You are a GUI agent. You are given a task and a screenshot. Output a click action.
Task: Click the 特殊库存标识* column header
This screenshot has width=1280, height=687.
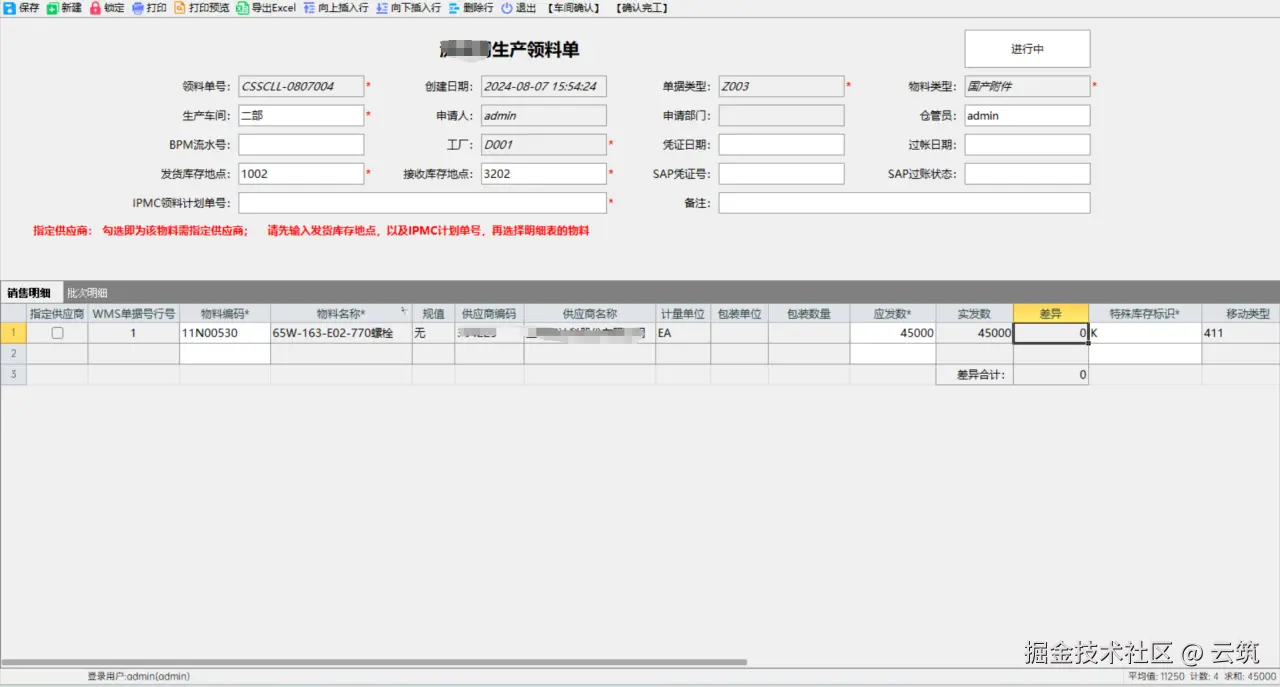pos(1145,313)
